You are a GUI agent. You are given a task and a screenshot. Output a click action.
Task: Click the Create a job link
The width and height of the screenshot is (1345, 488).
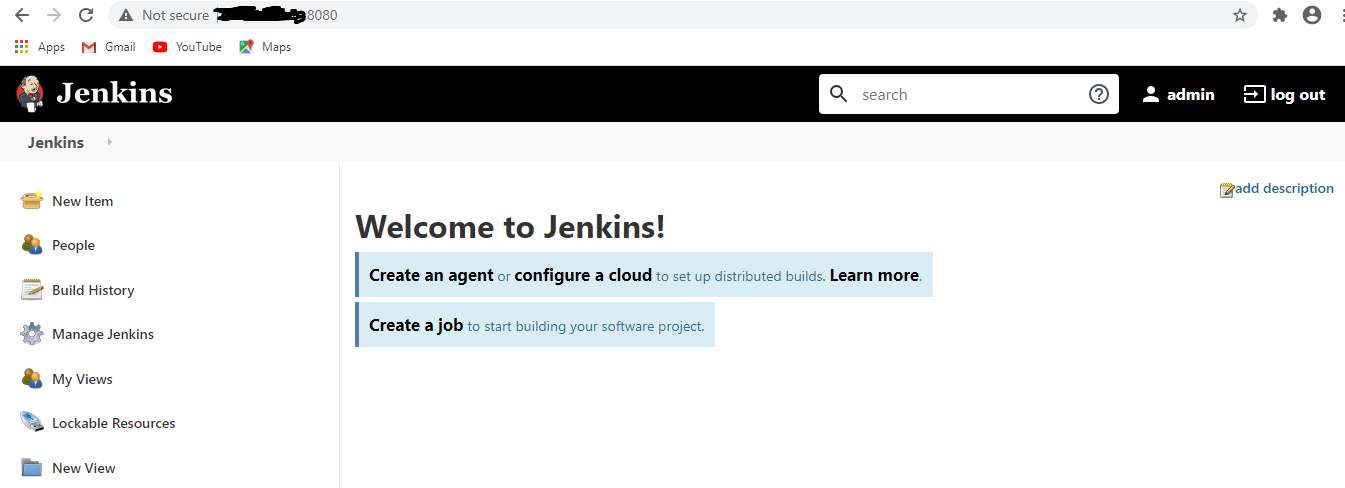[416, 325]
